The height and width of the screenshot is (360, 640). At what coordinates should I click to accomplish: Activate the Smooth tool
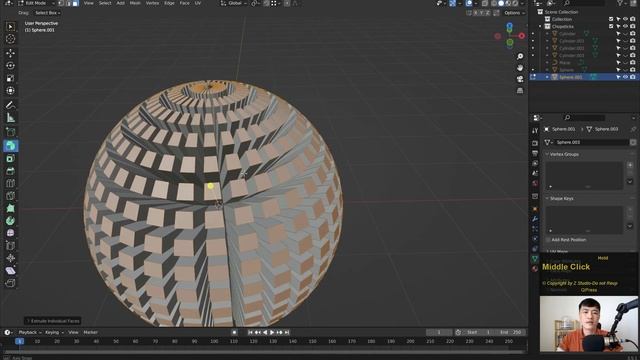11,233
